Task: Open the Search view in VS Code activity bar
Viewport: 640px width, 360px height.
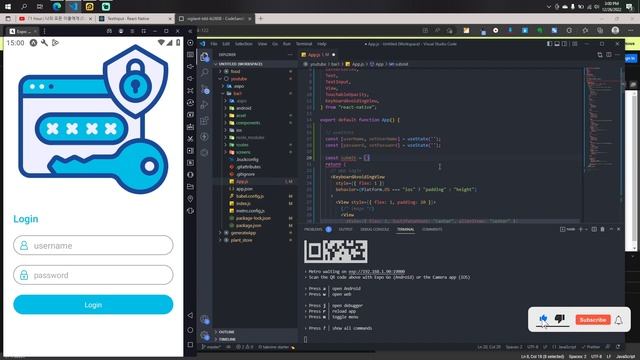Action: (204, 72)
